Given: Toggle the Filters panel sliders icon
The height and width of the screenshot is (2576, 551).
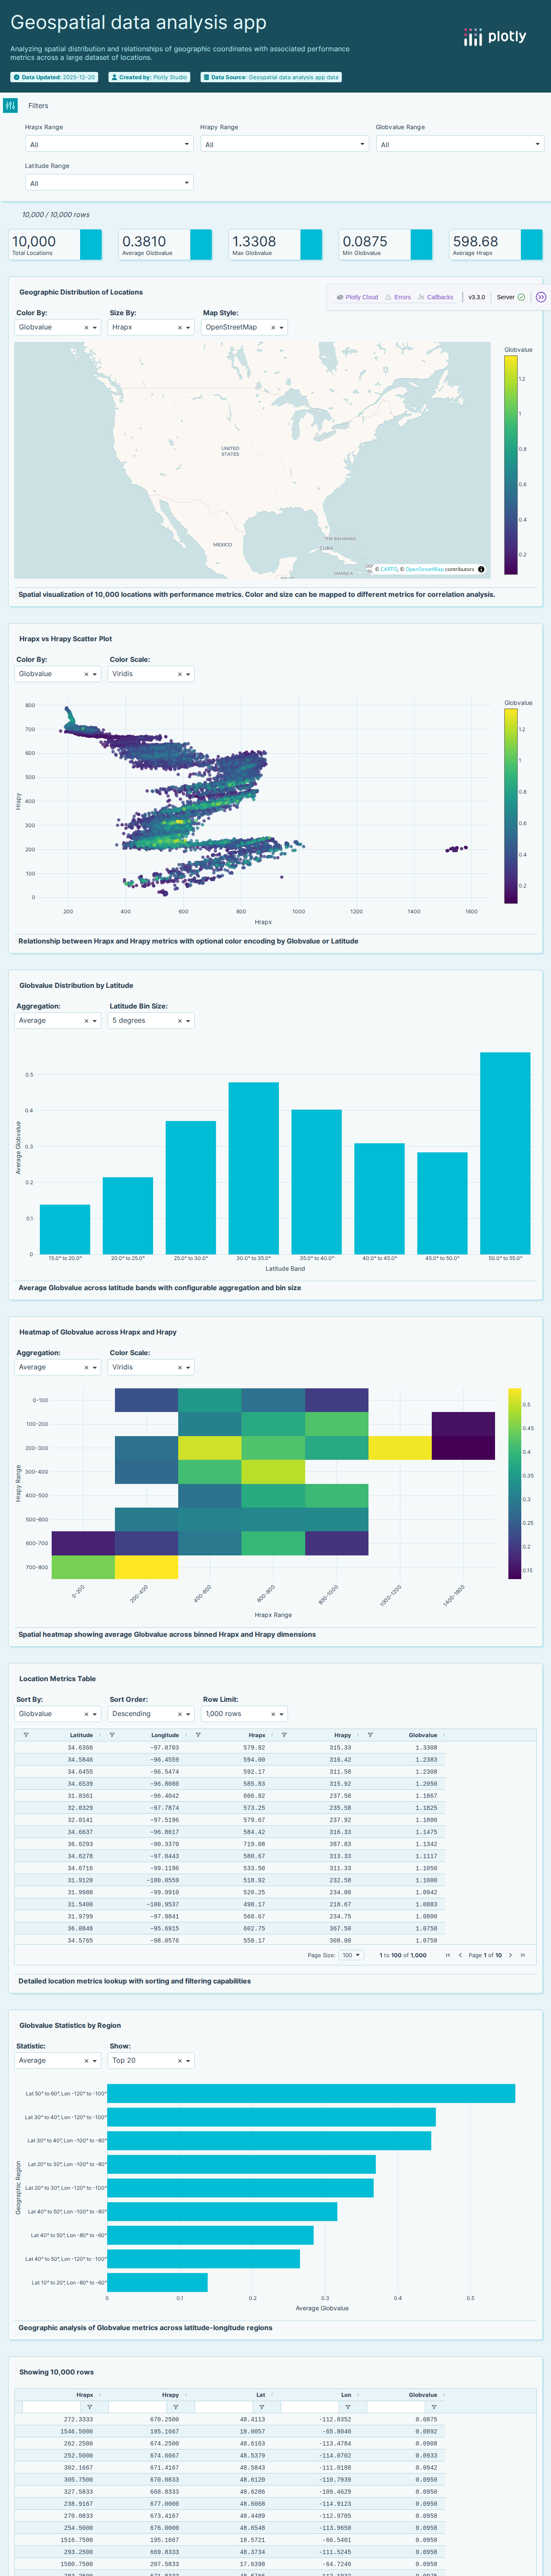Looking at the screenshot, I should (10, 105).
